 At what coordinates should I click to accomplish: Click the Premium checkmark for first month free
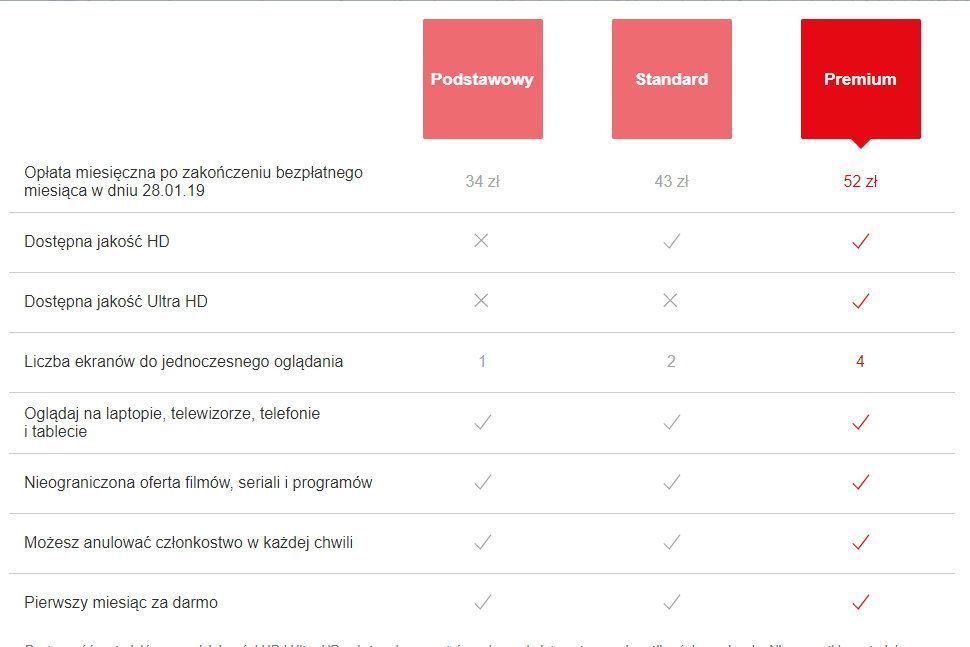pos(860,602)
